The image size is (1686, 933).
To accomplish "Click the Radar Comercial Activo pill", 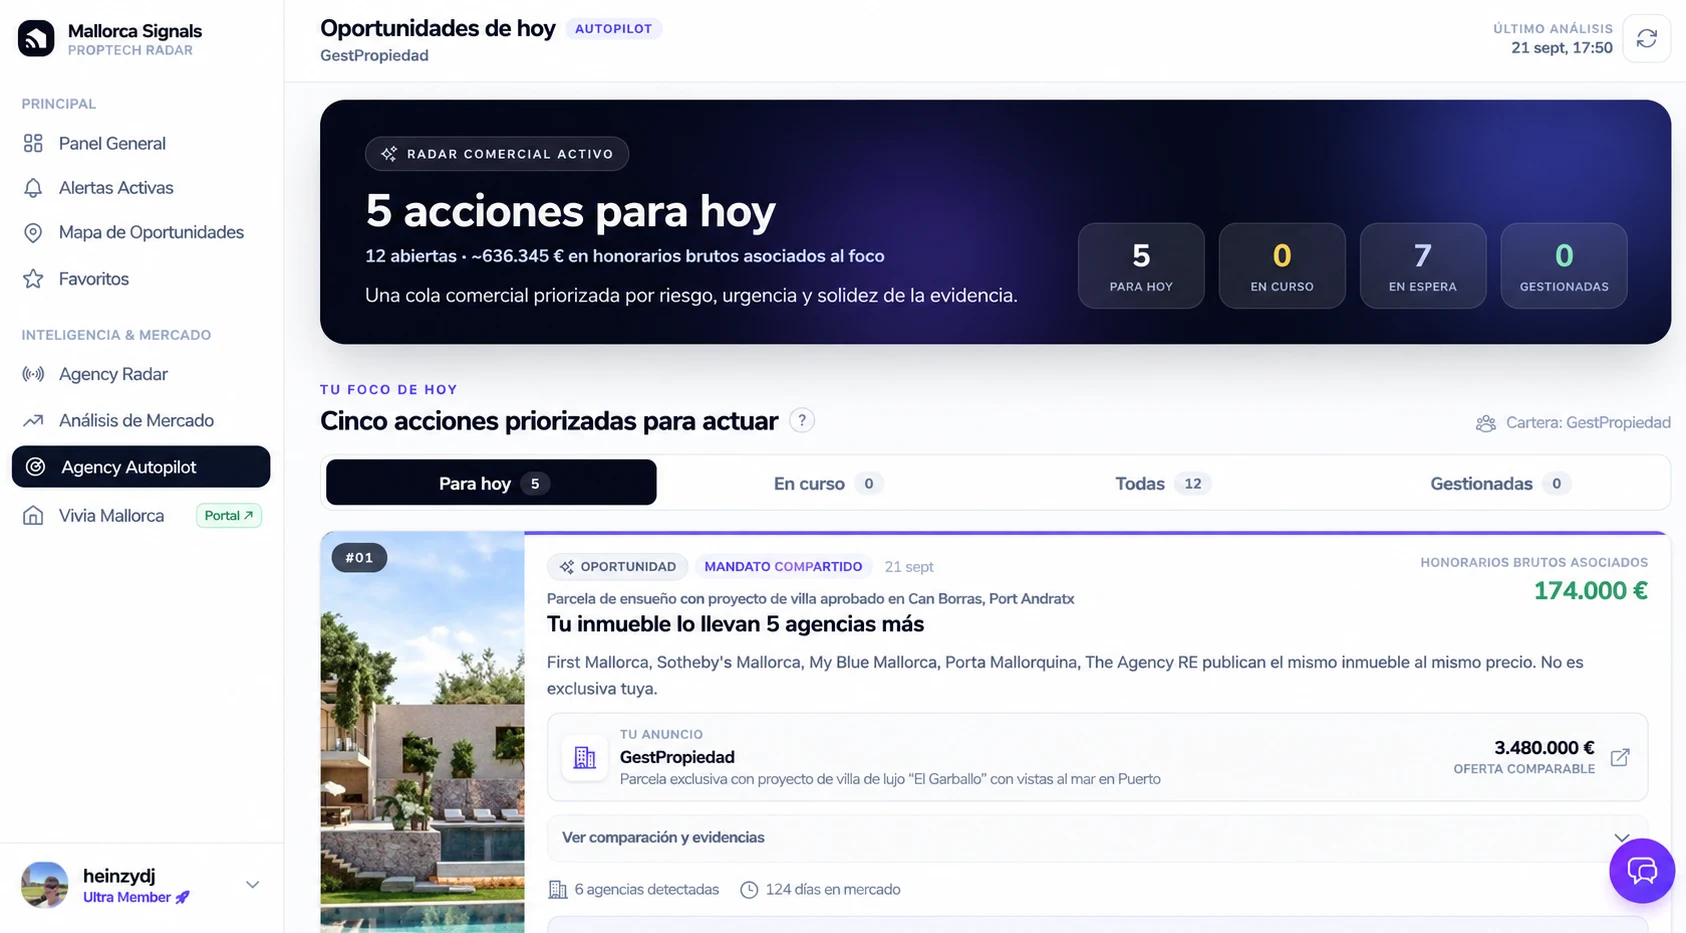I will coord(497,154).
